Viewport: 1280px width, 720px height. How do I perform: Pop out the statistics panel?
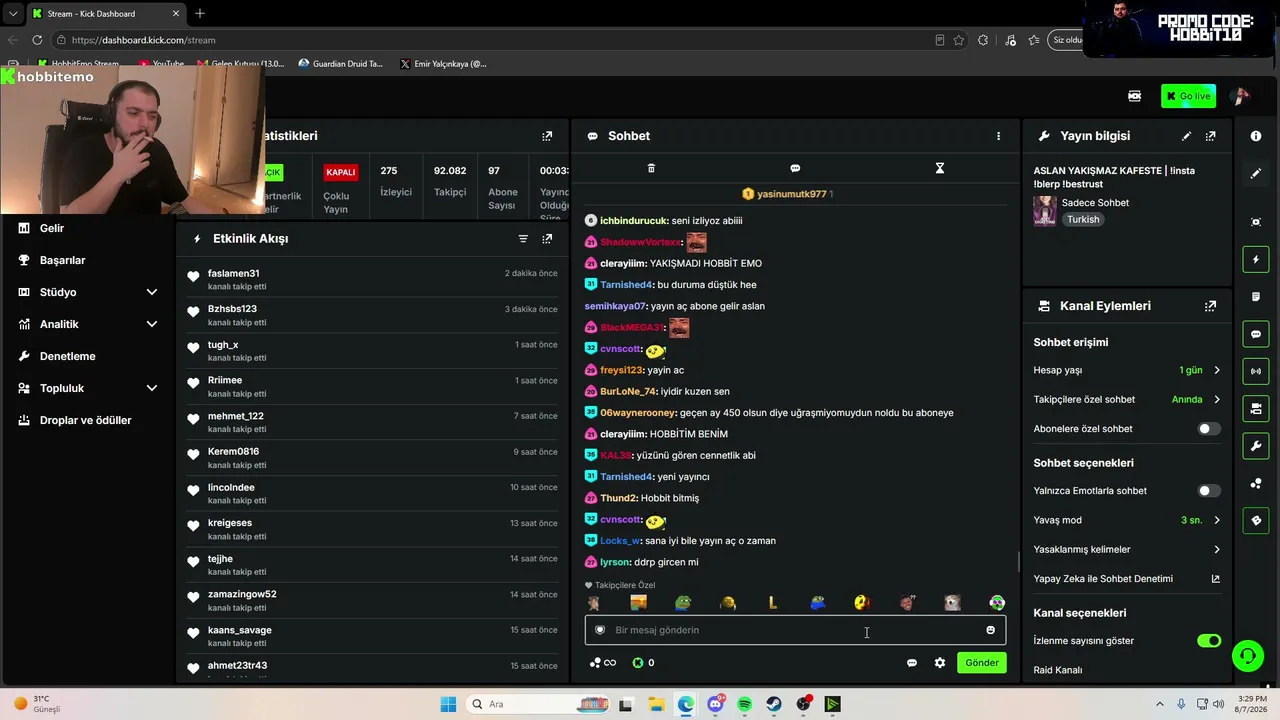click(x=547, y=136)
